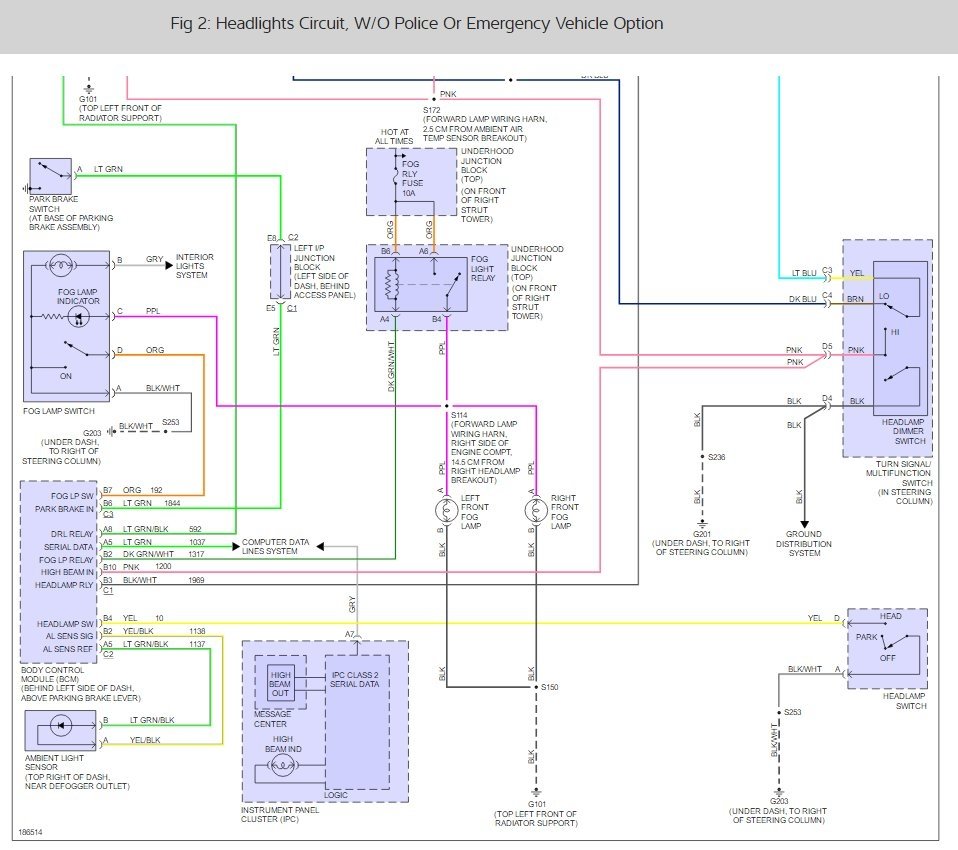958x850 pixels.
Task: Click the 'GROUND DISTRIBUTION SYSTEM' label
Action: 804,543
